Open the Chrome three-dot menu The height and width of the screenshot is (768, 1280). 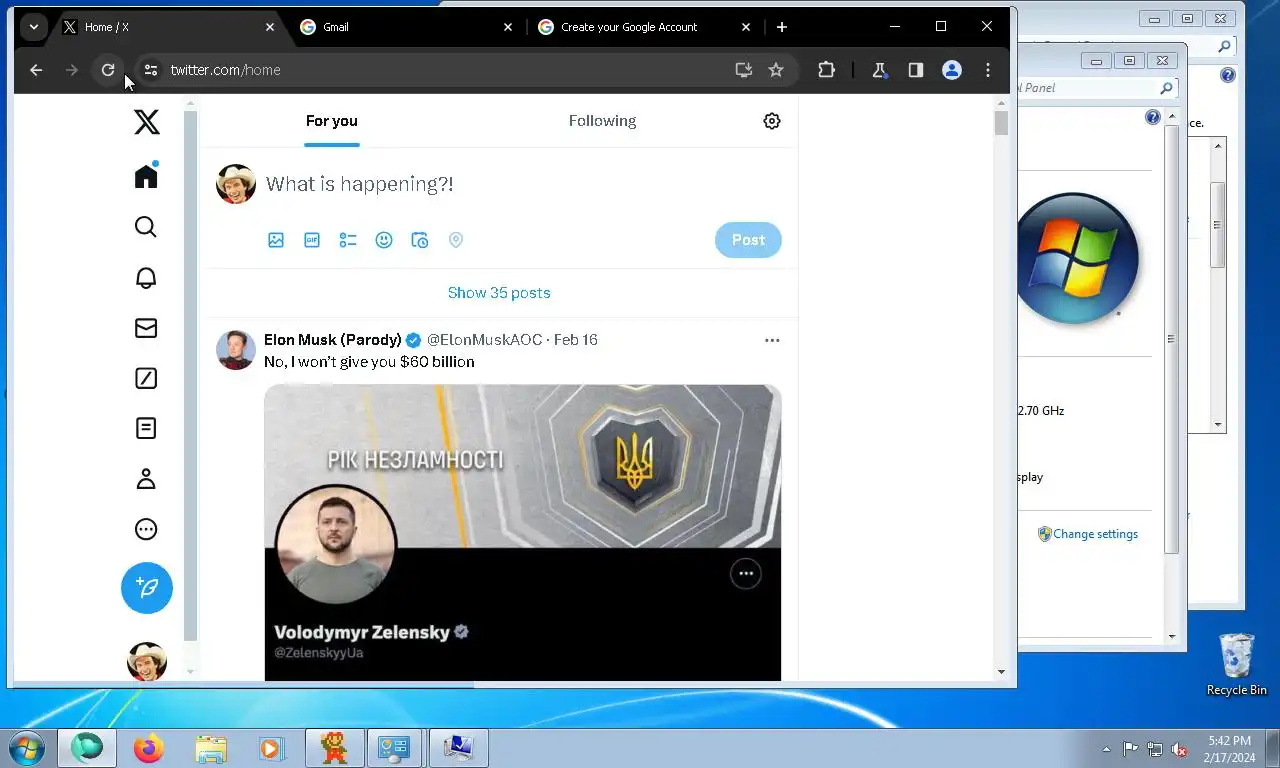pyautogui.click(x=988, y=70)
